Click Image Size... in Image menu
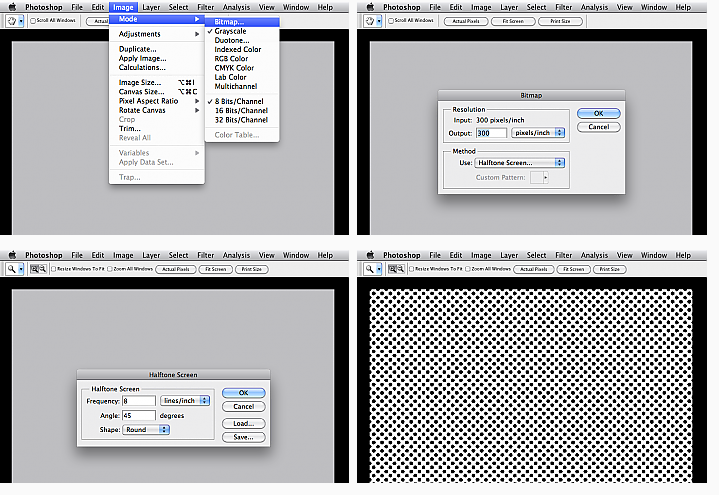 pos(157,83)
